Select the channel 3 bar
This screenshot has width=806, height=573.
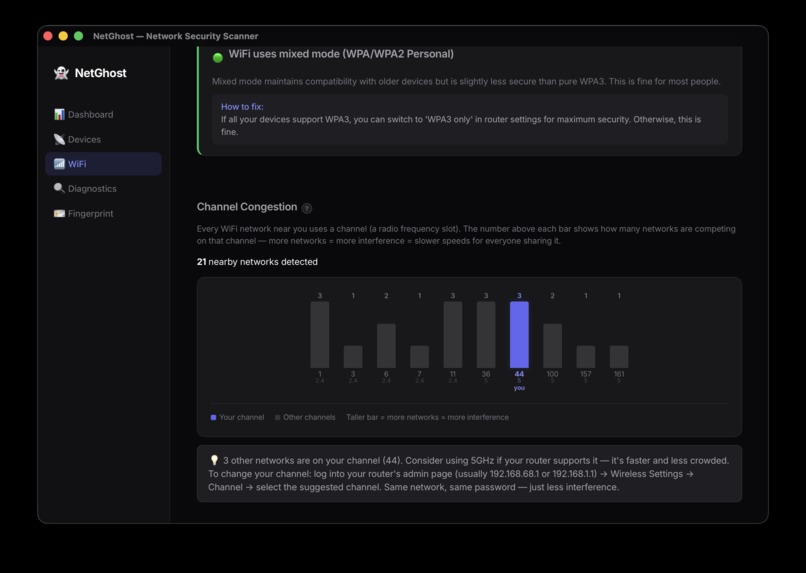(x=353, y=357)
